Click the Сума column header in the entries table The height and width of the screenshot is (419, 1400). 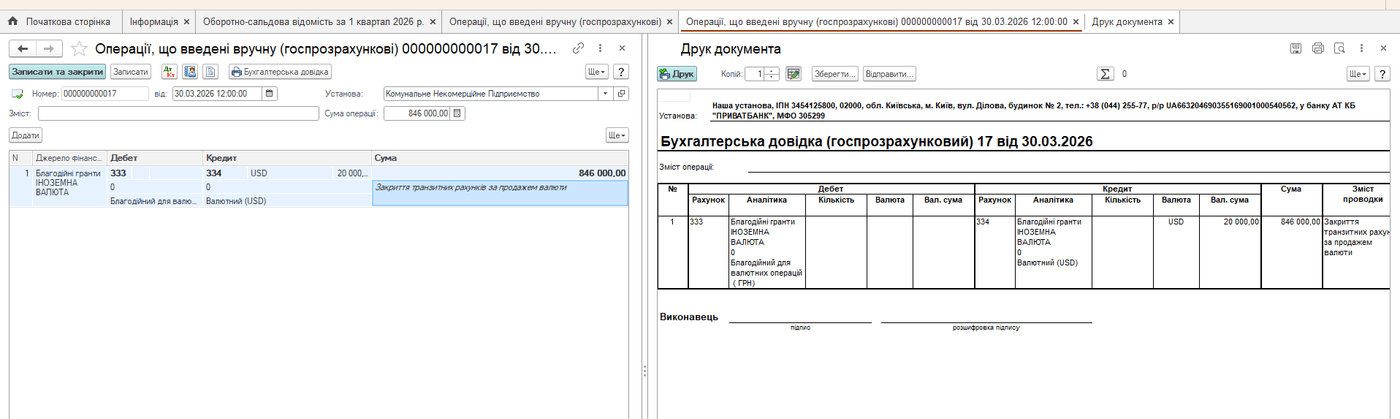[x=500, y=158]
